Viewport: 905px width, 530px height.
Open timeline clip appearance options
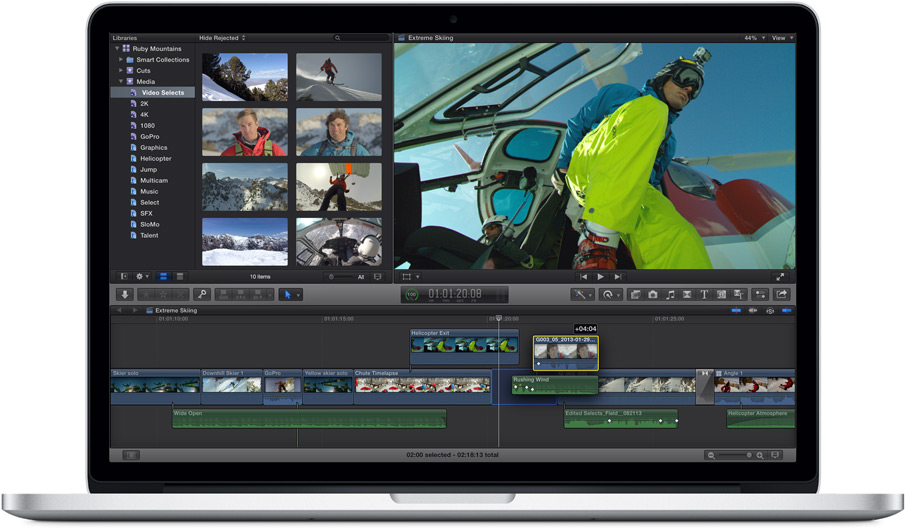(775, 455)
